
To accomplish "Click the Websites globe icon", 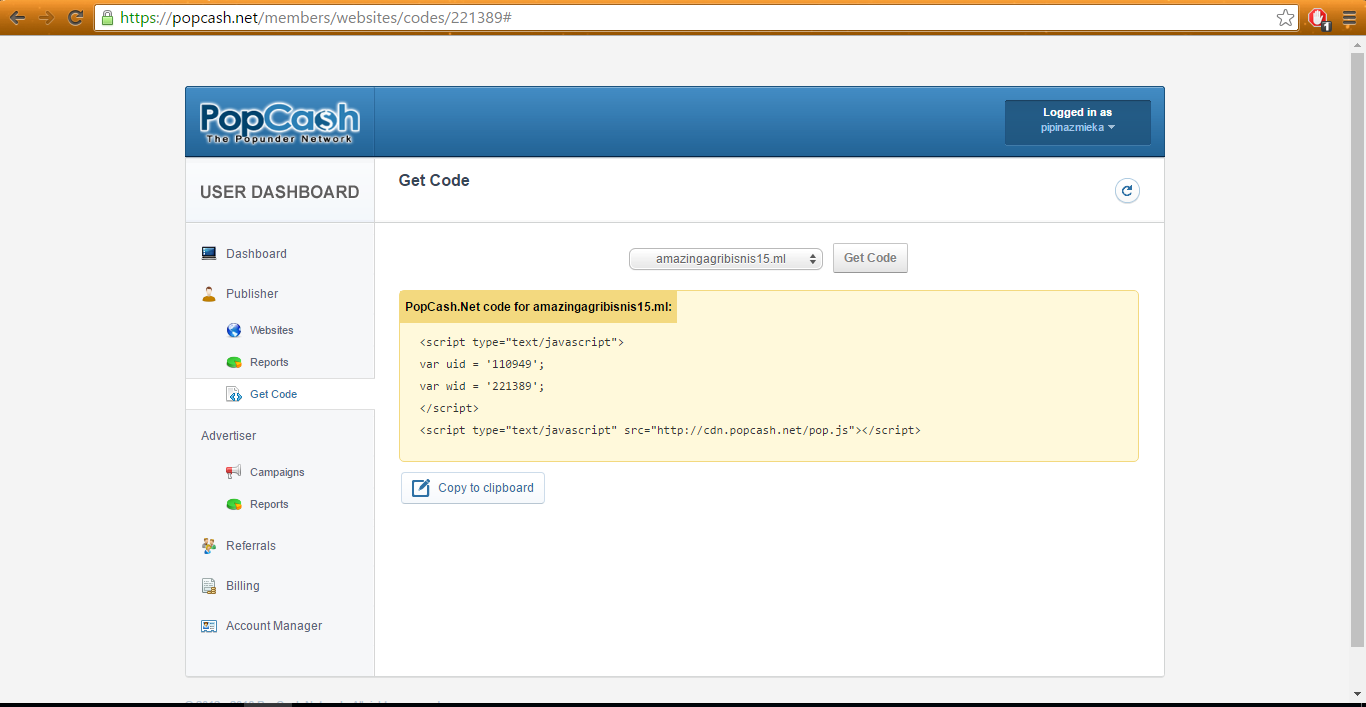I will click(x=234, y=330).
